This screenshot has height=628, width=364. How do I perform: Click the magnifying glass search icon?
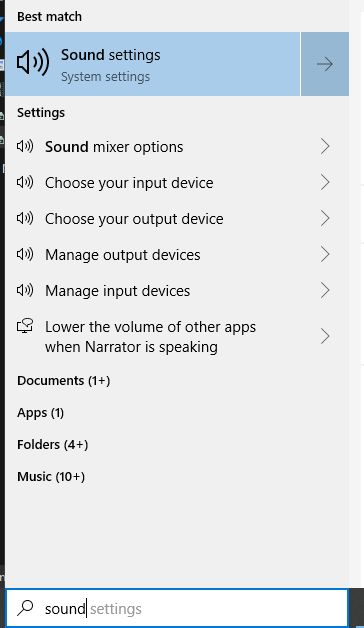[25, 608]
